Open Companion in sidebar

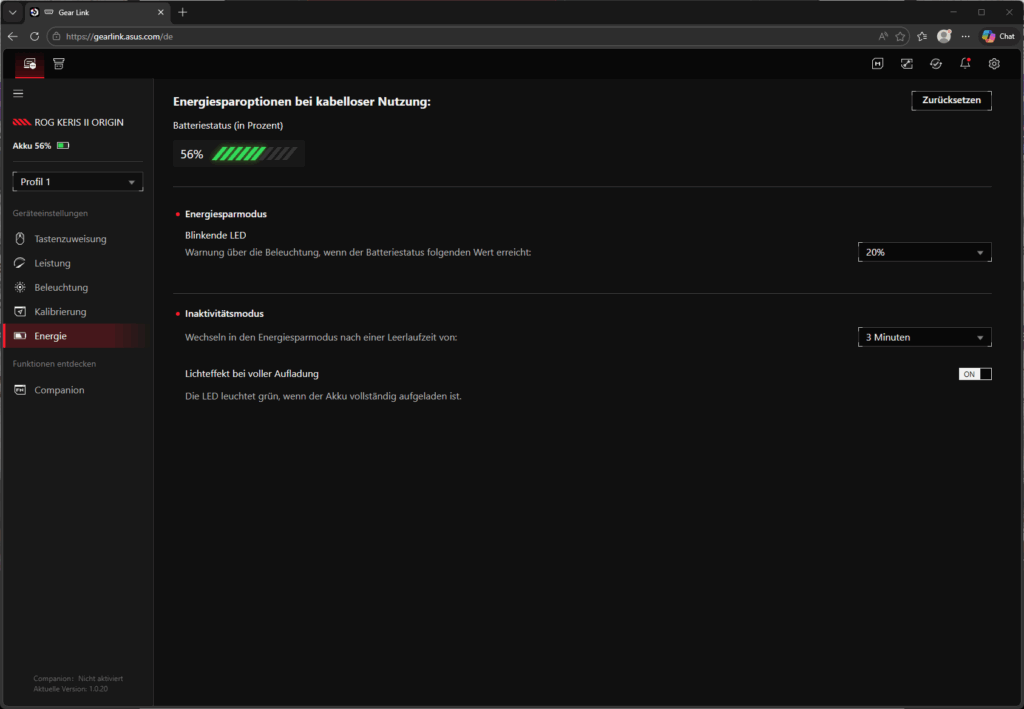click(59, 390)
